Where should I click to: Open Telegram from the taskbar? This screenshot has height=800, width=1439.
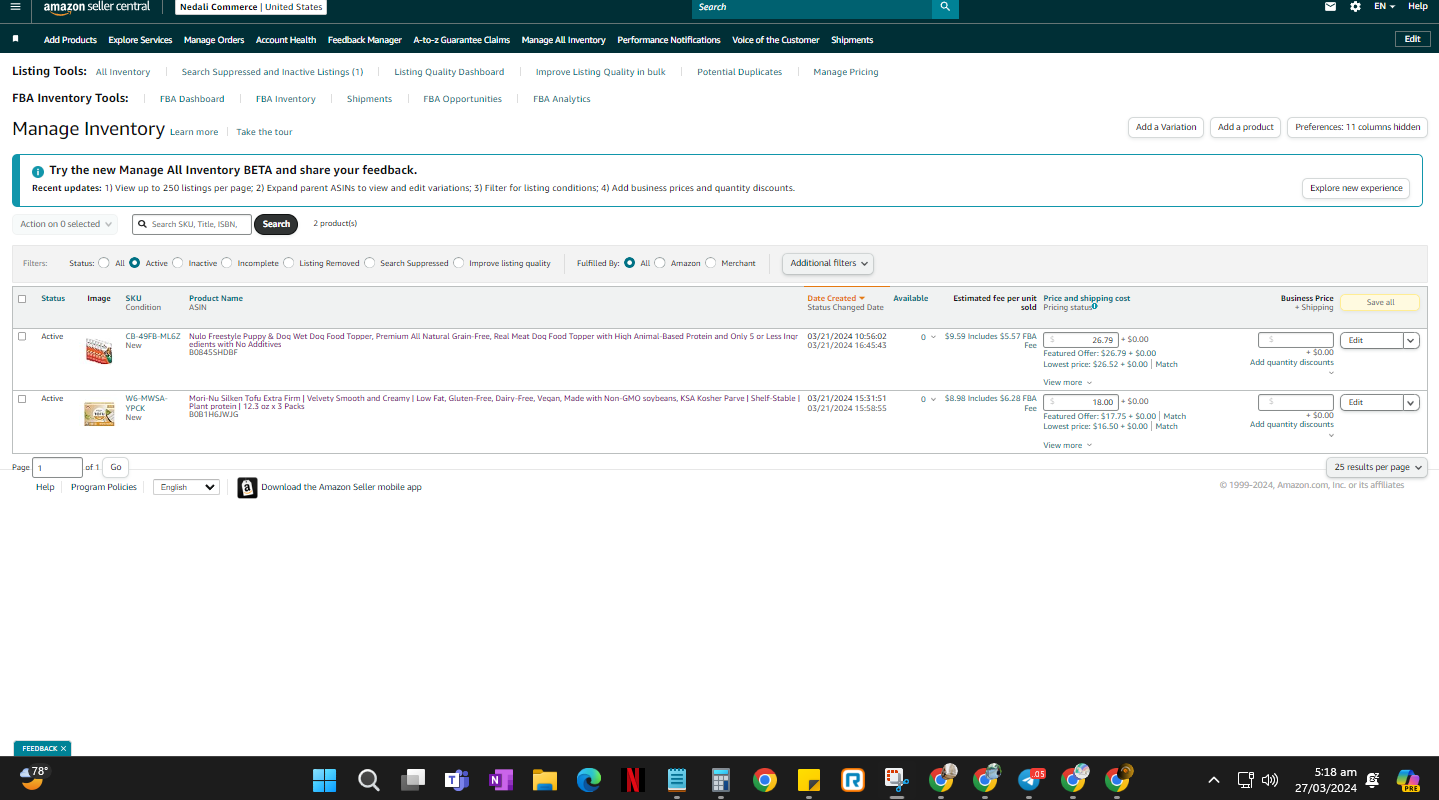point(1030,780)
